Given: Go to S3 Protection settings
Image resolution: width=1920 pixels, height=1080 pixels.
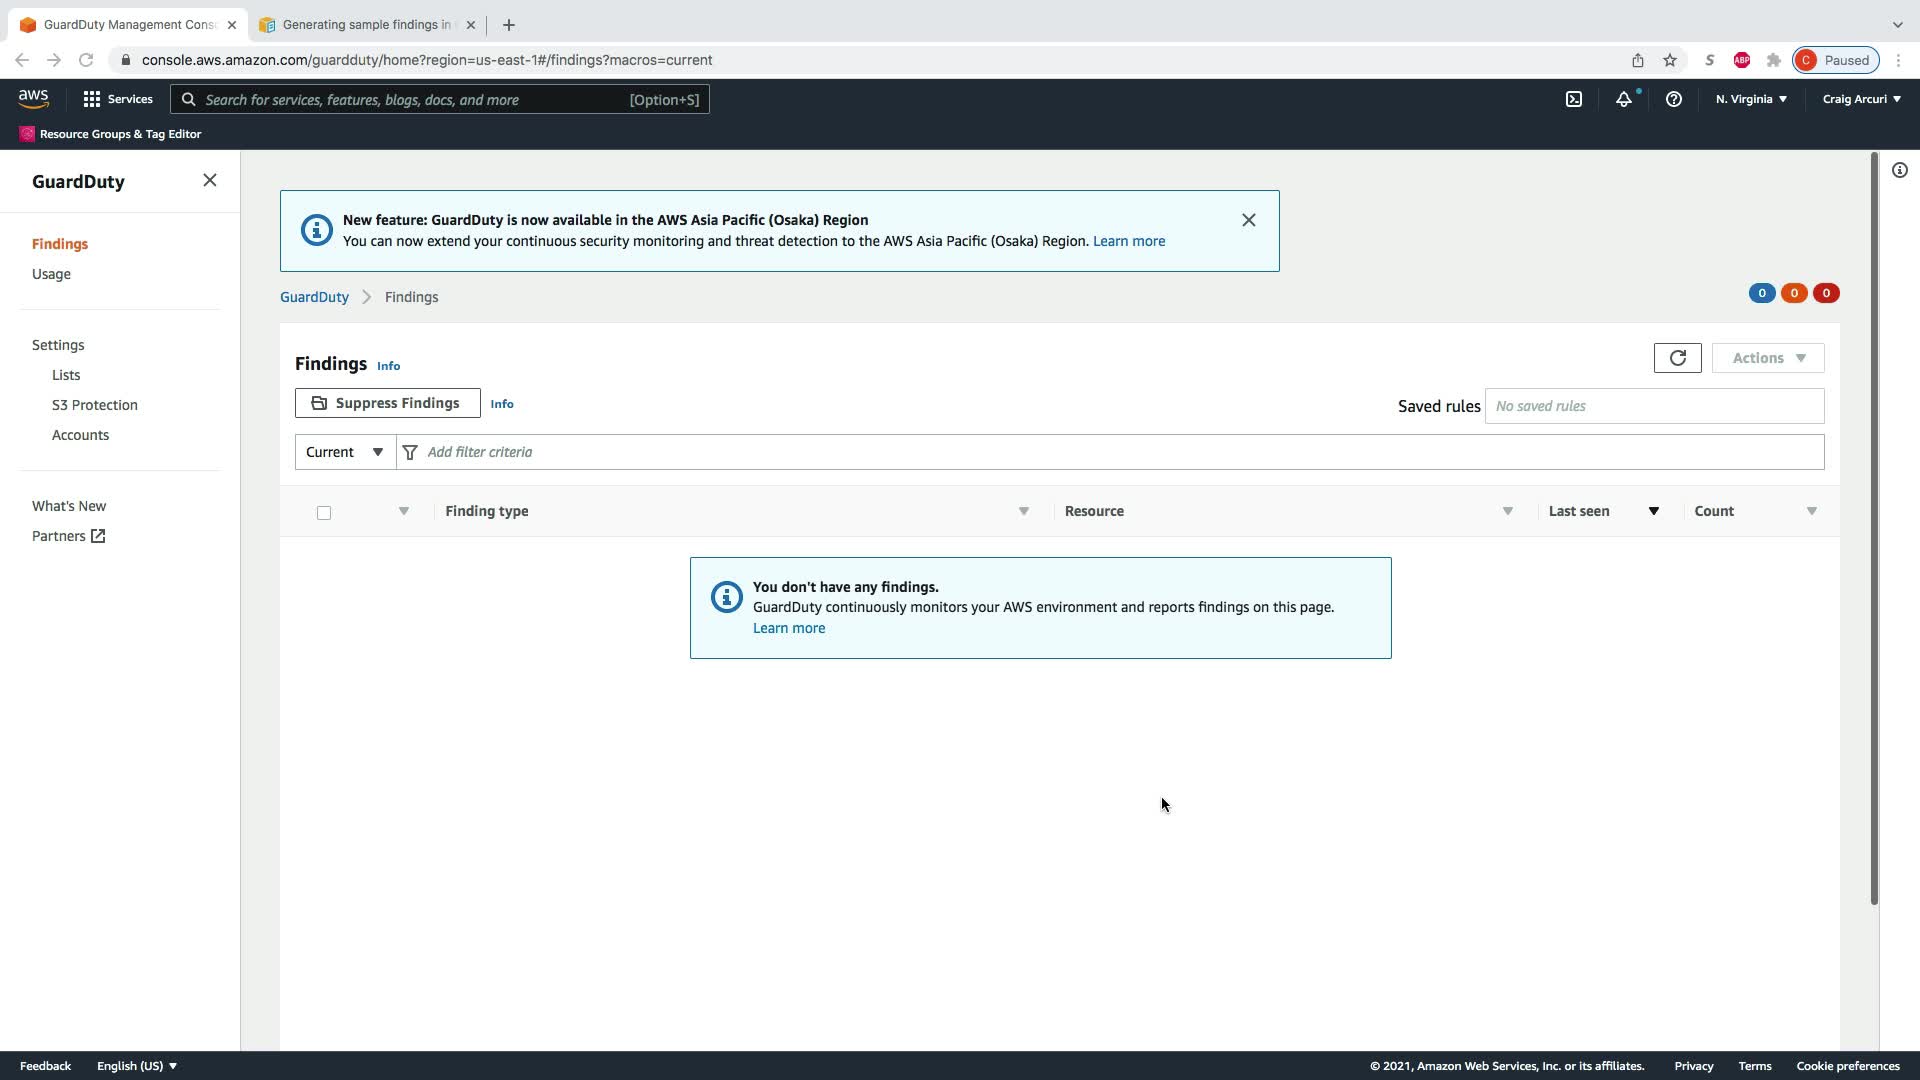Looking at the screenshot, I should 95,405.
